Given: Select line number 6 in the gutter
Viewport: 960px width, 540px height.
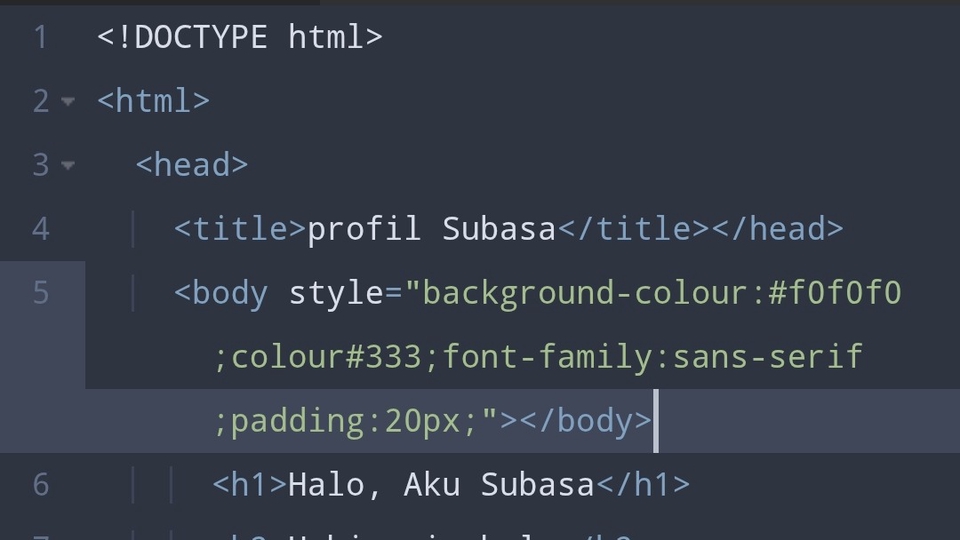Looking at the screenshot, I should (x=41, y=485).
